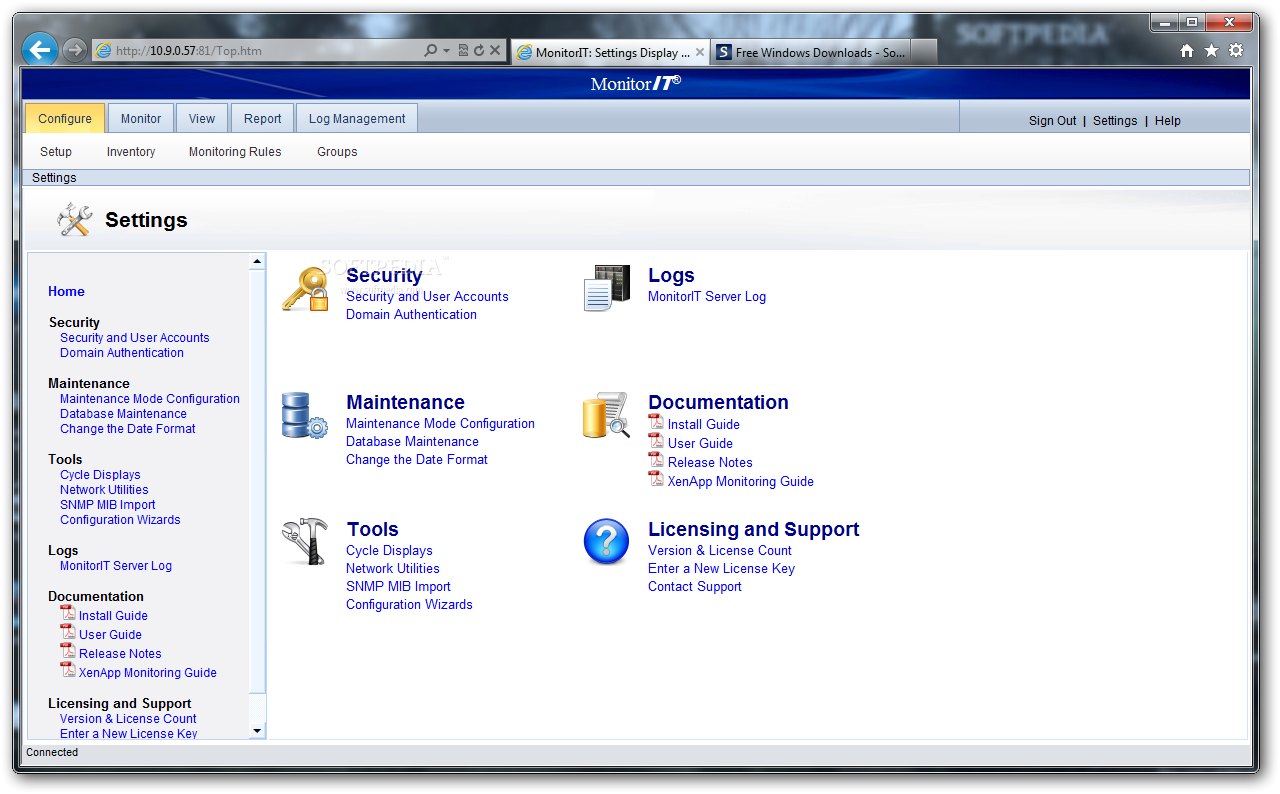Switch to the Configure tab
The image size is (1280, 794).
click(65, 118)
